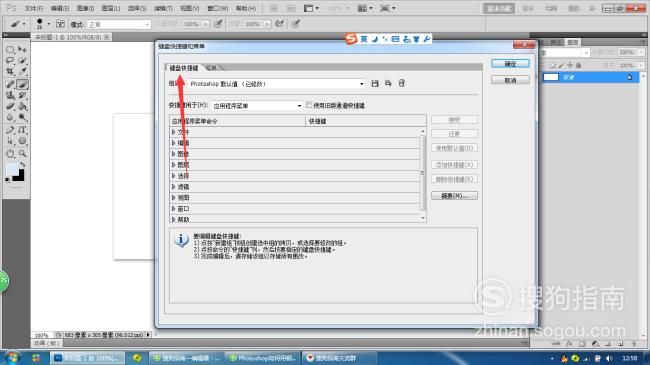
Task: Select the Eyedropper tool
Action: [22, 72]
